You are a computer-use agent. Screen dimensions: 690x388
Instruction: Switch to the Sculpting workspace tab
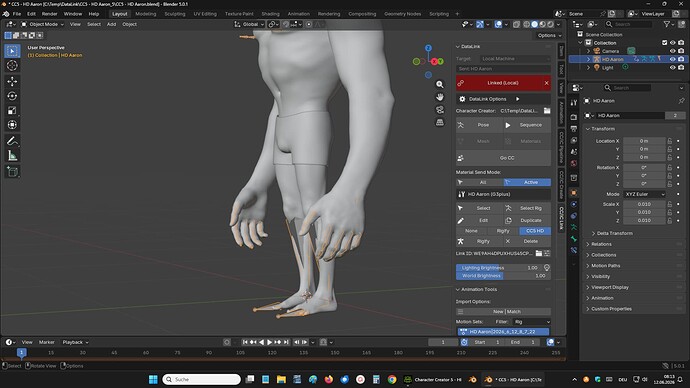point(175,14)
